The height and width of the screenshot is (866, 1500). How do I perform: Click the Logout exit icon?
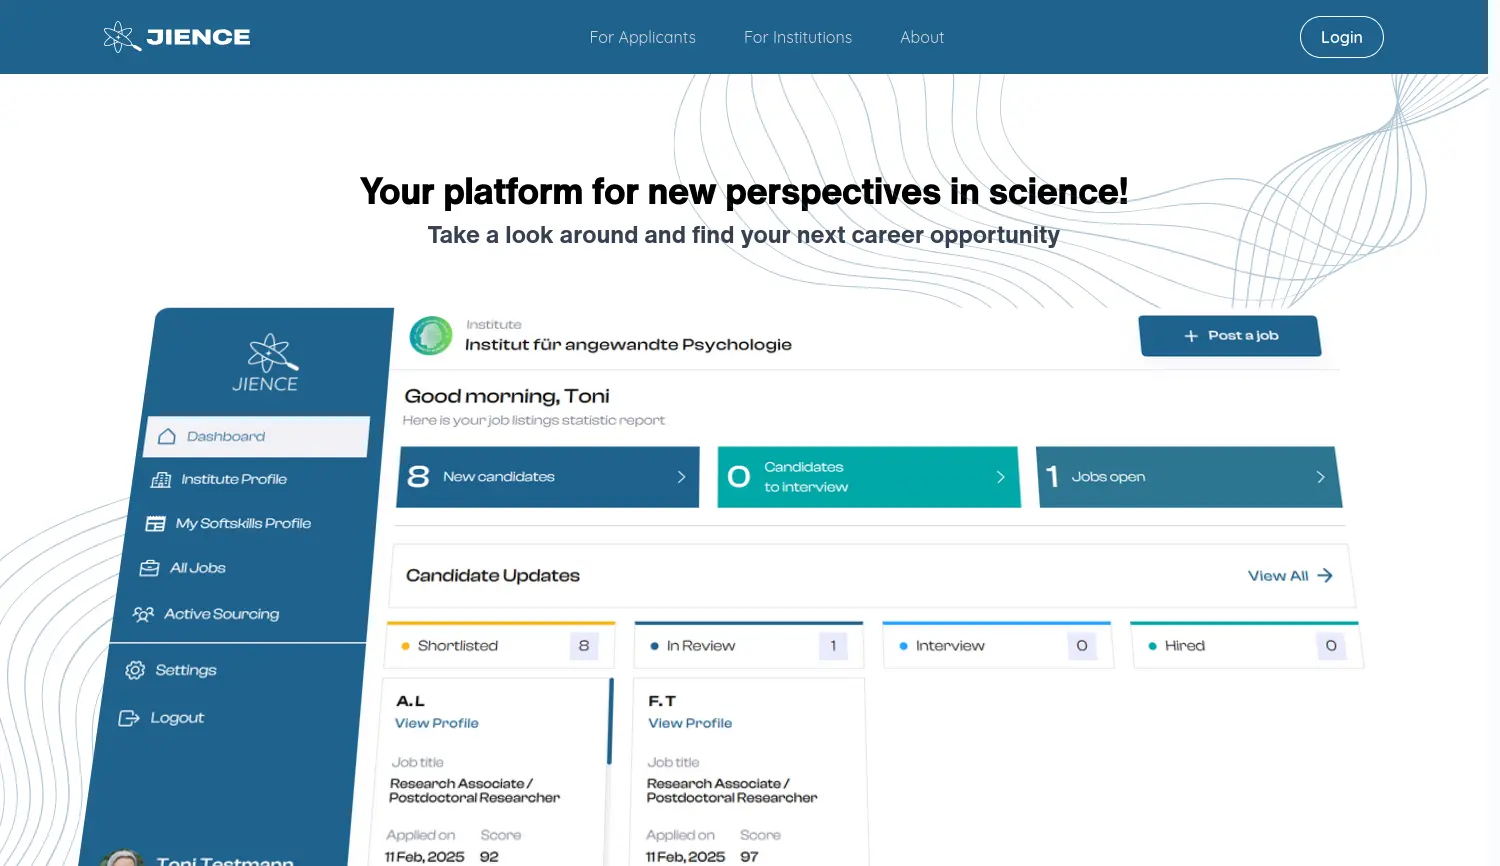coord(129,718)
